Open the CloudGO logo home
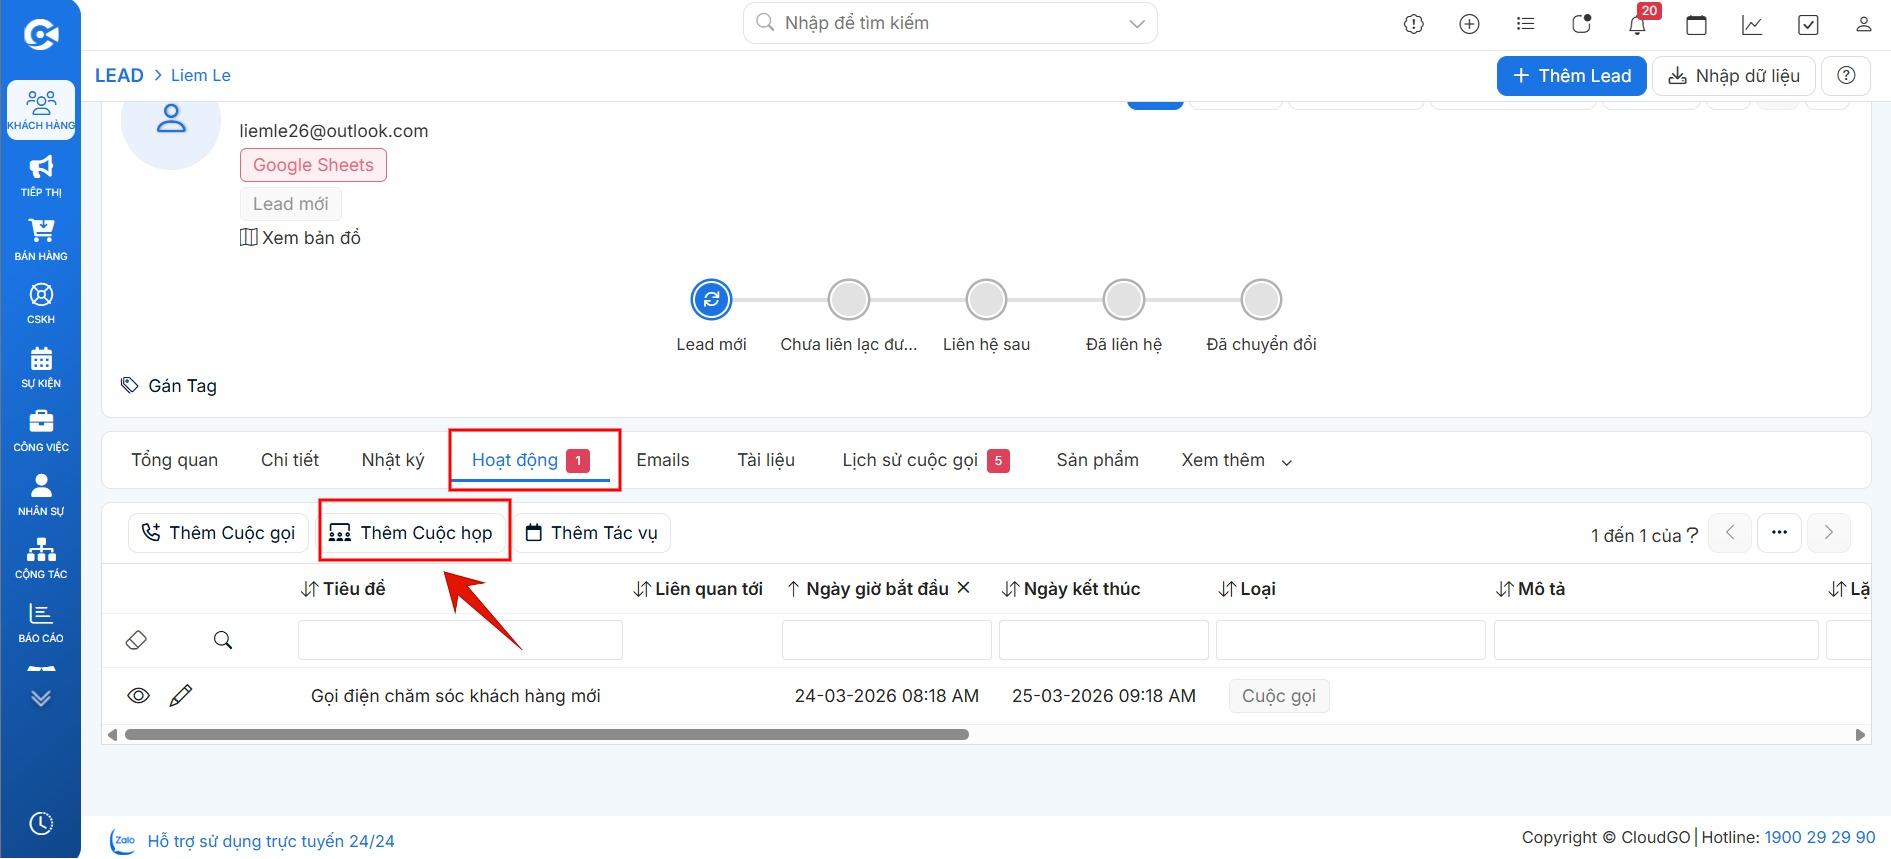This screenshot has height=859, width=1891. (41, 35)
